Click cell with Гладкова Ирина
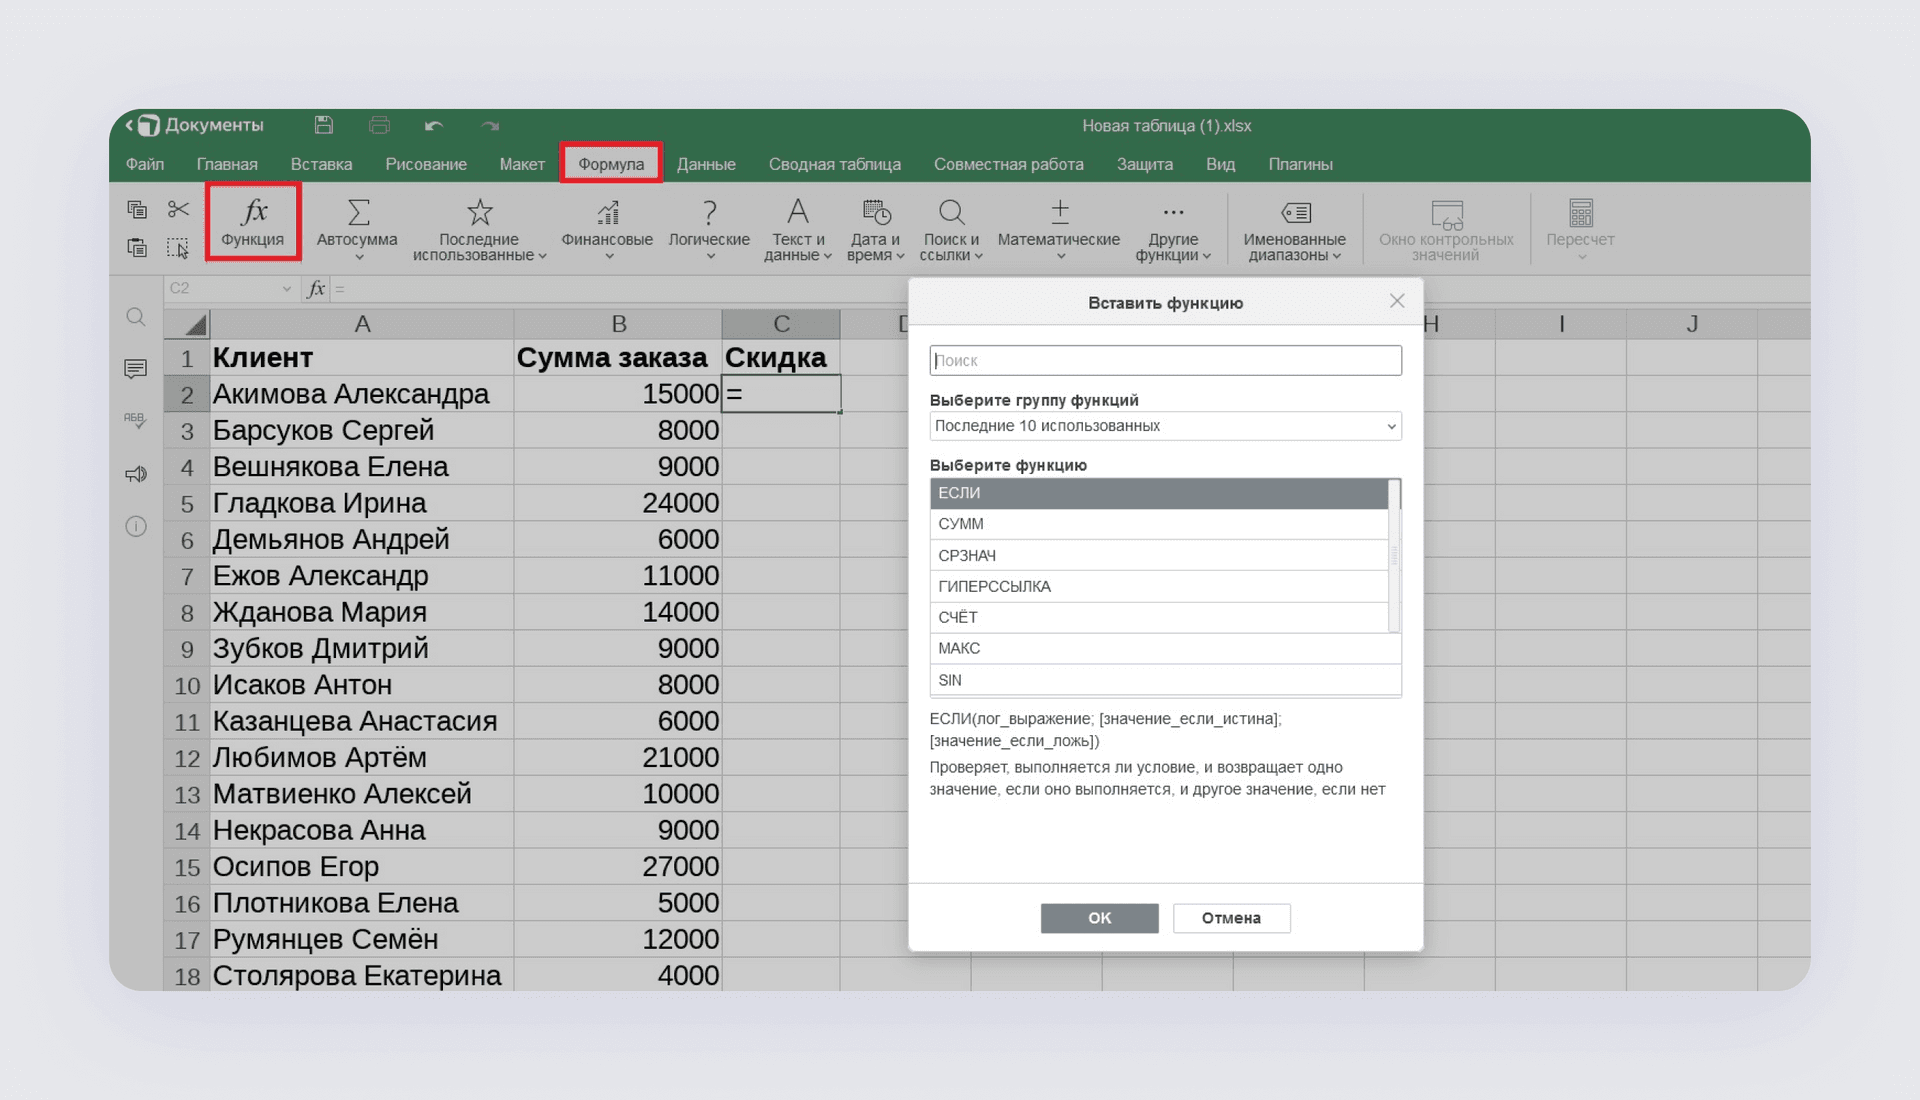The height and width of the screenshot is (1100, 1920). tap(362, 503)
